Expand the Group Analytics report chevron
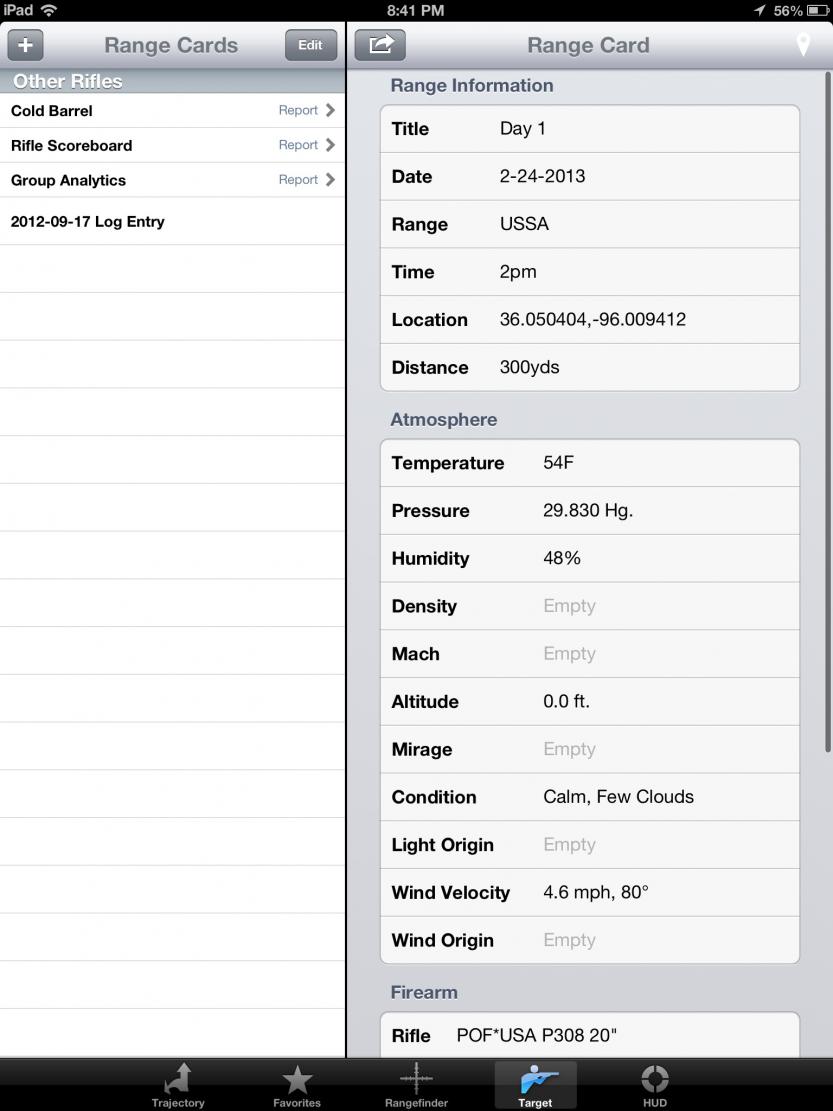Screen dimensions: 833x1111 click(x=329, y=180)
